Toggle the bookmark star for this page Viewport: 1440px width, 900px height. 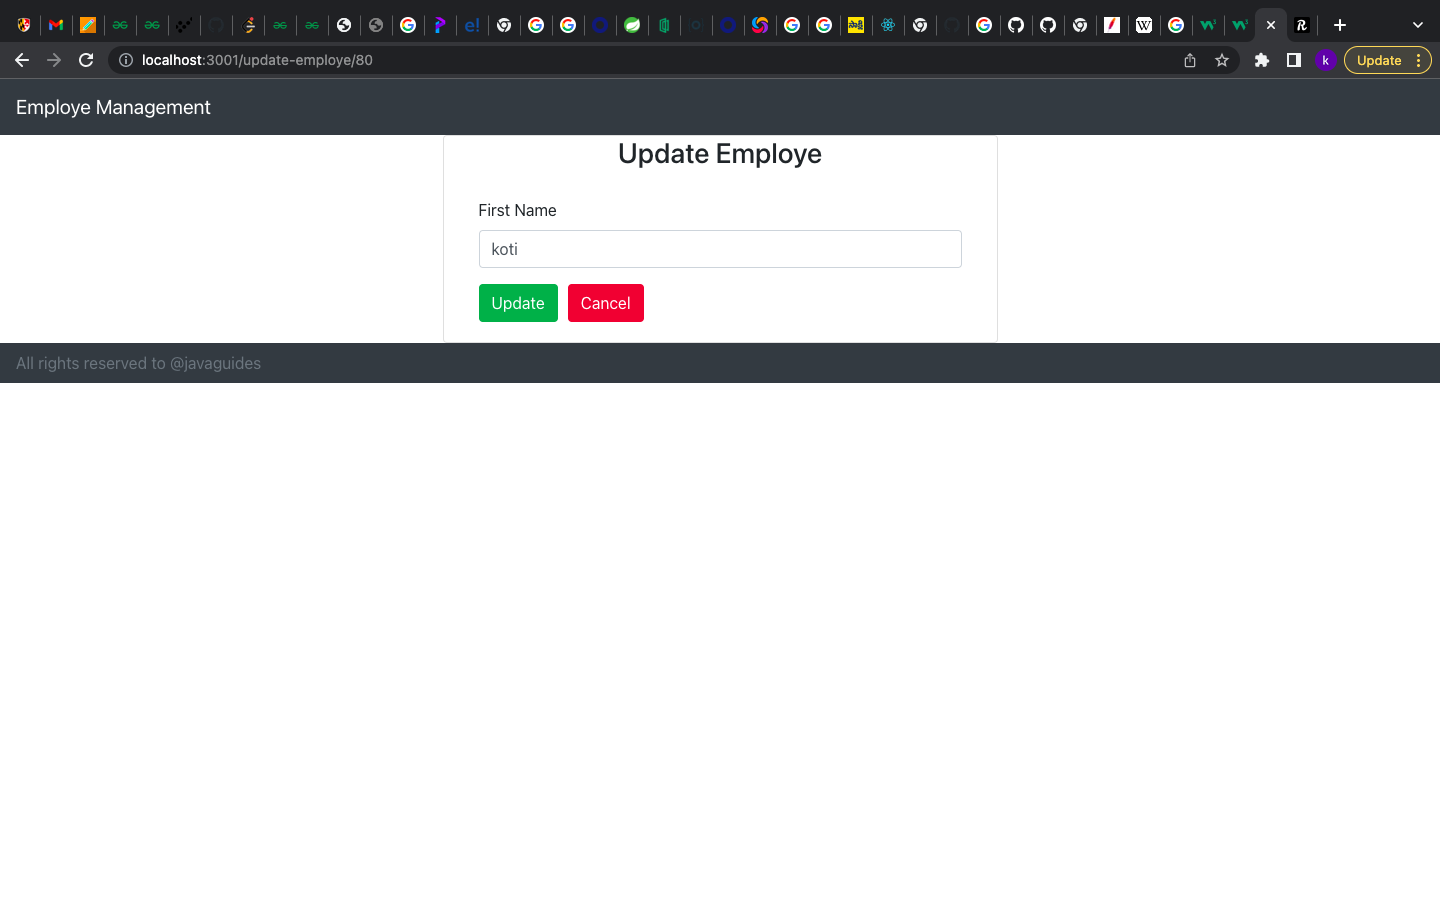point(1222,60)
